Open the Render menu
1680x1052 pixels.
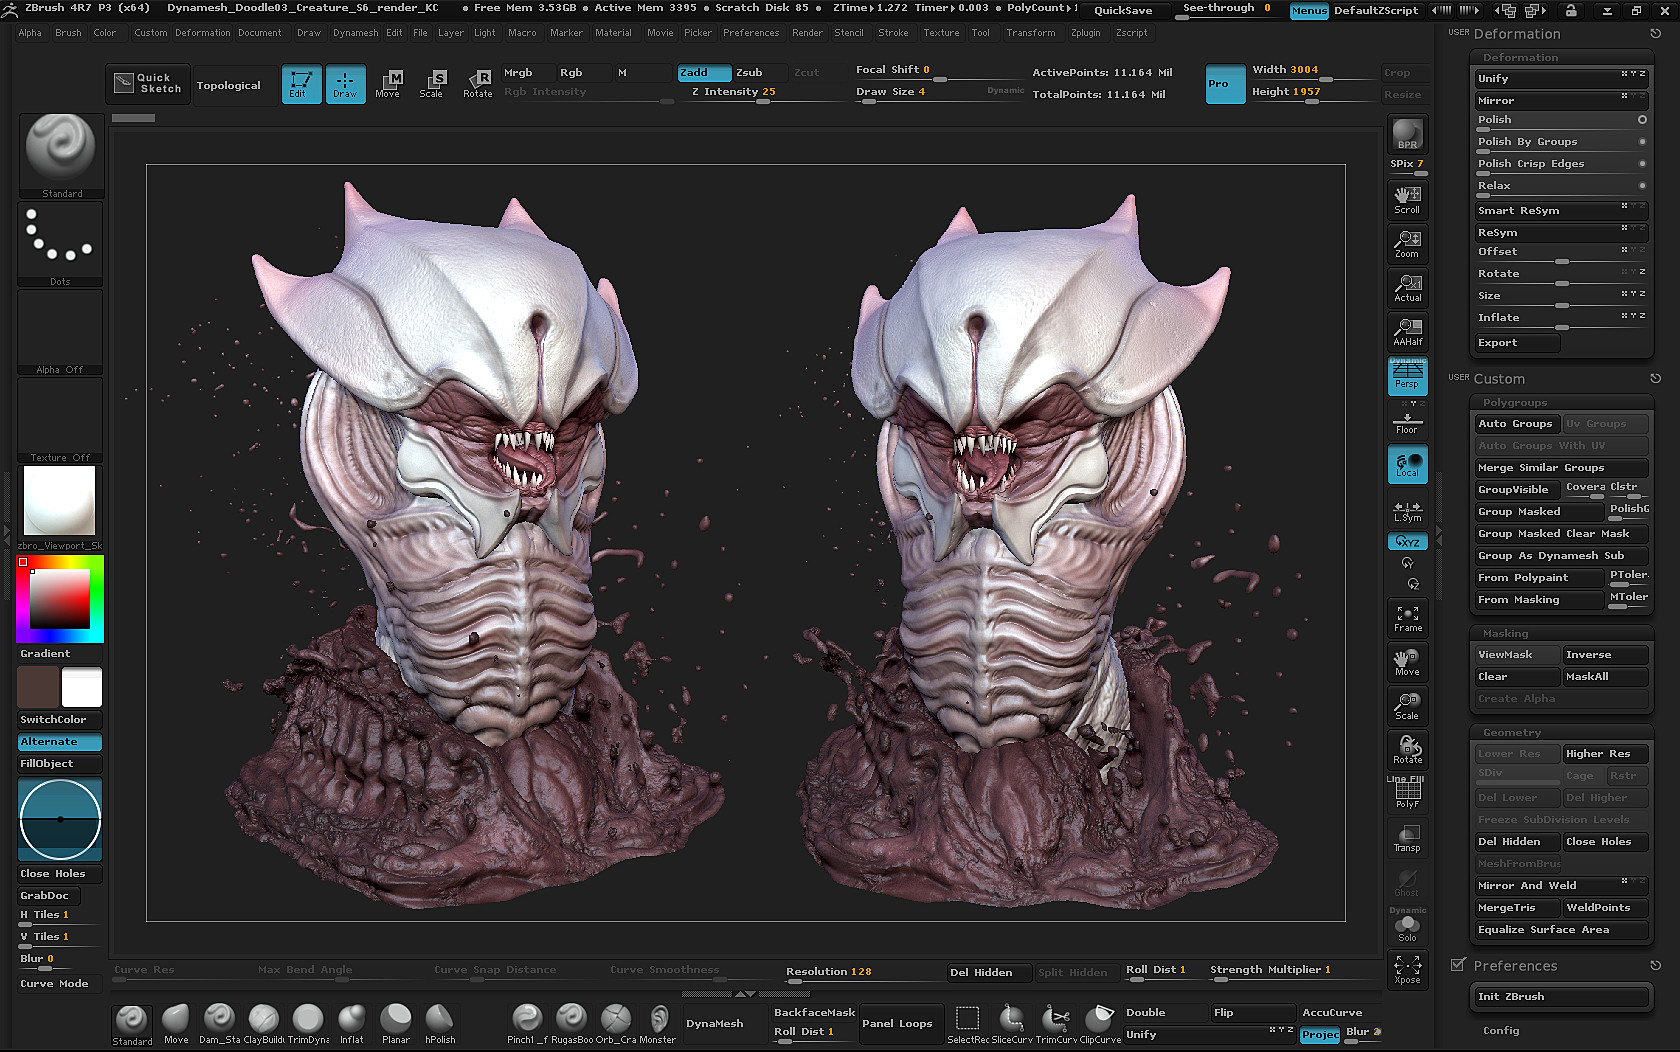807,33
